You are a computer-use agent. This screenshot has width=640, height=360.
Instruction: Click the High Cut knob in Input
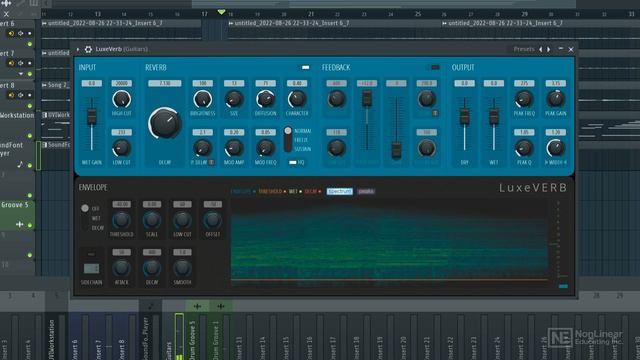(x=122, y=99)
